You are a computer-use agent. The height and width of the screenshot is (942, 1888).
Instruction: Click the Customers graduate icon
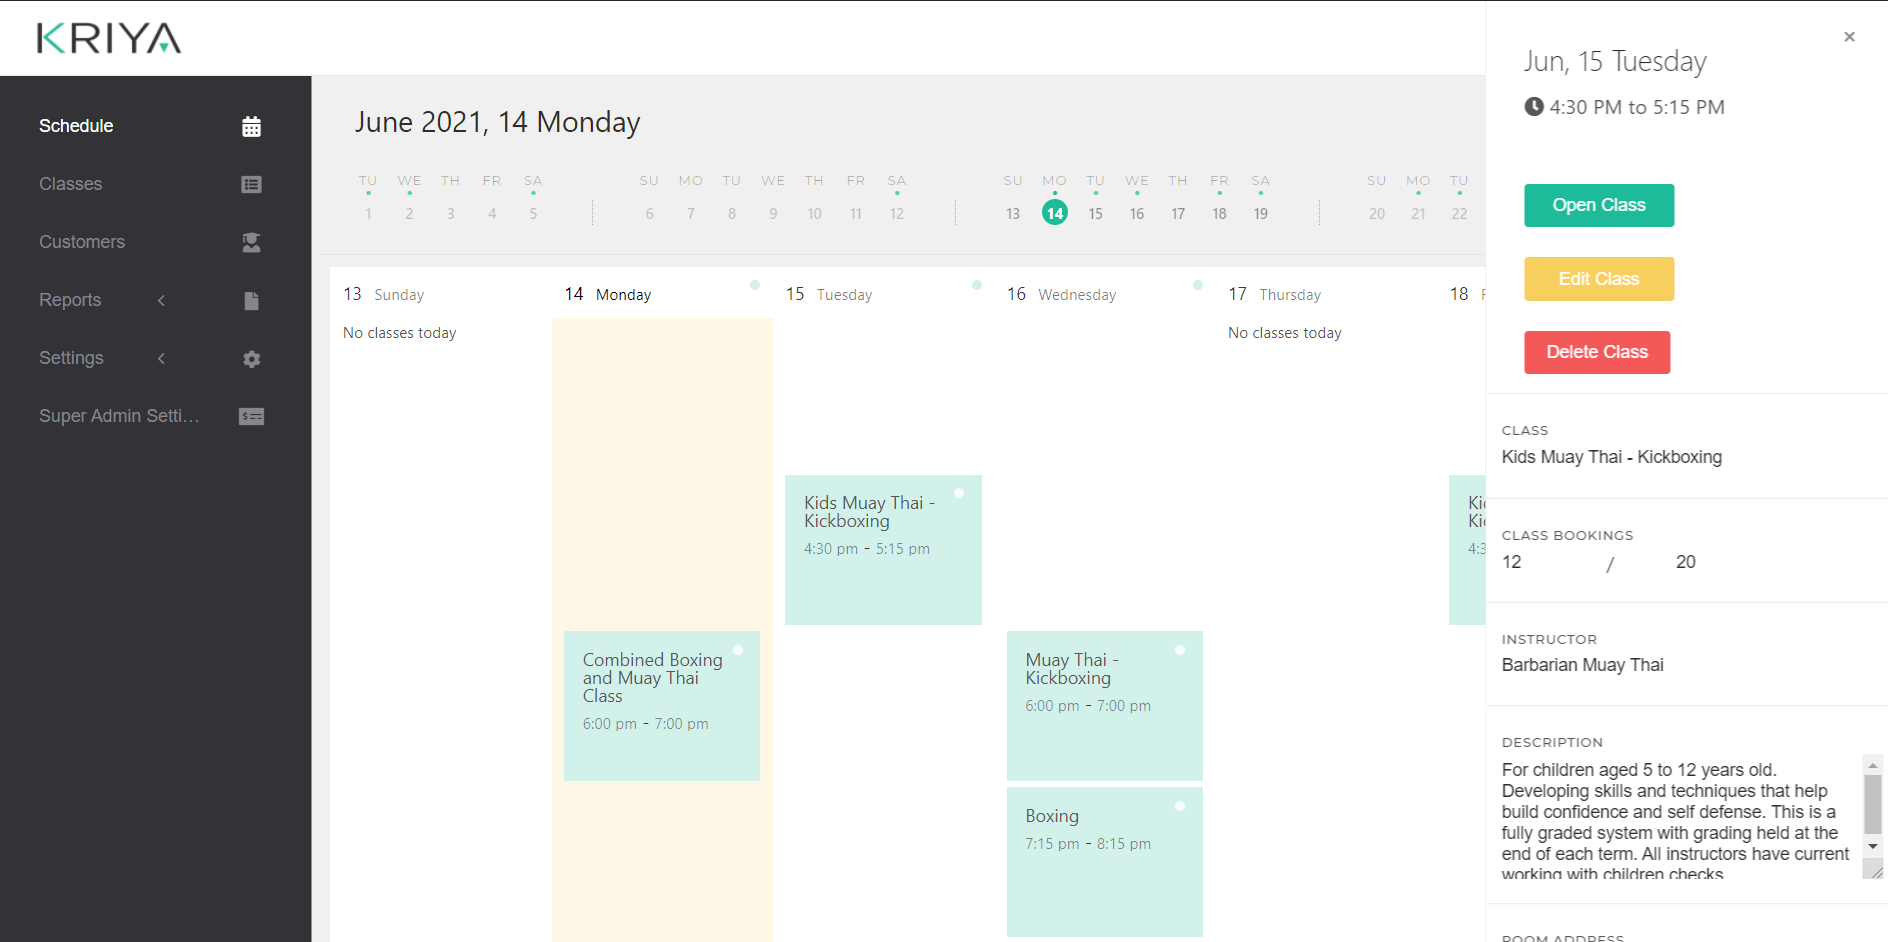(251, 243)
